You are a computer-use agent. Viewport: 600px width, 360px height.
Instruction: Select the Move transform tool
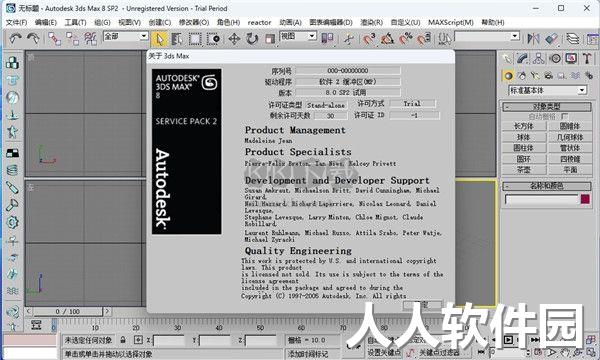point(234,39)
